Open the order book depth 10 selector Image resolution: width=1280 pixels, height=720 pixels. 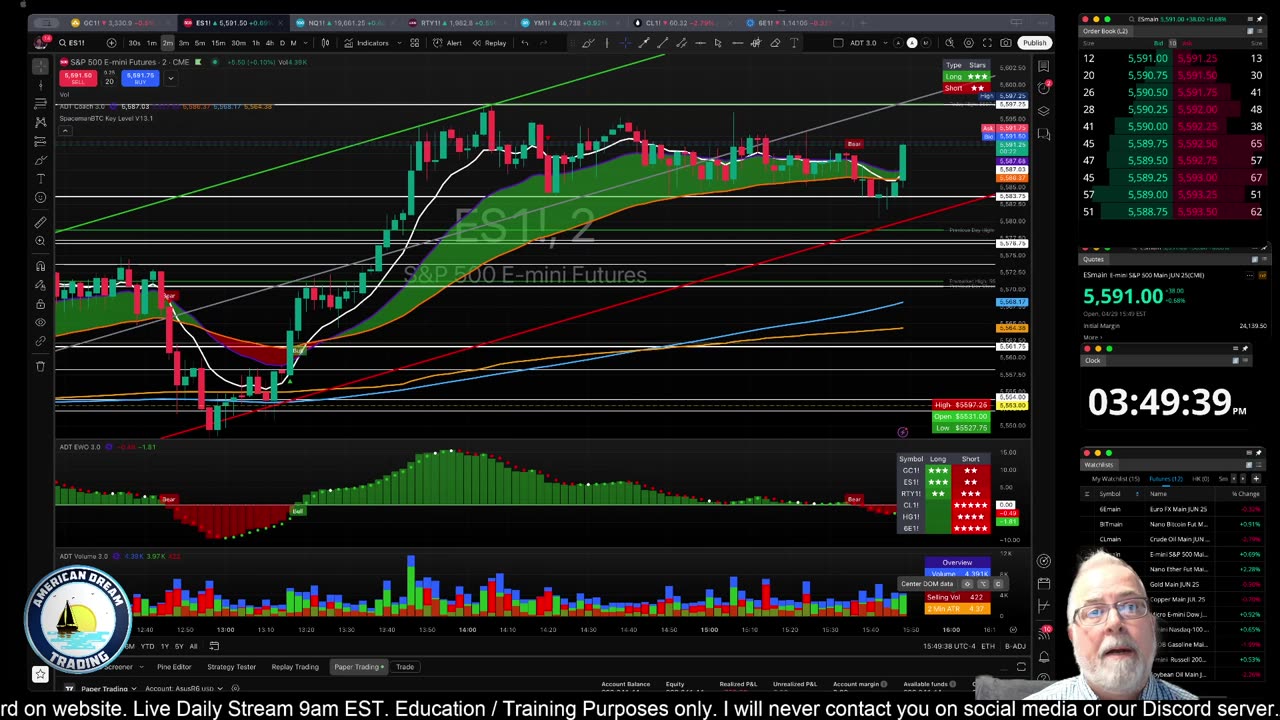(1172, 43)
